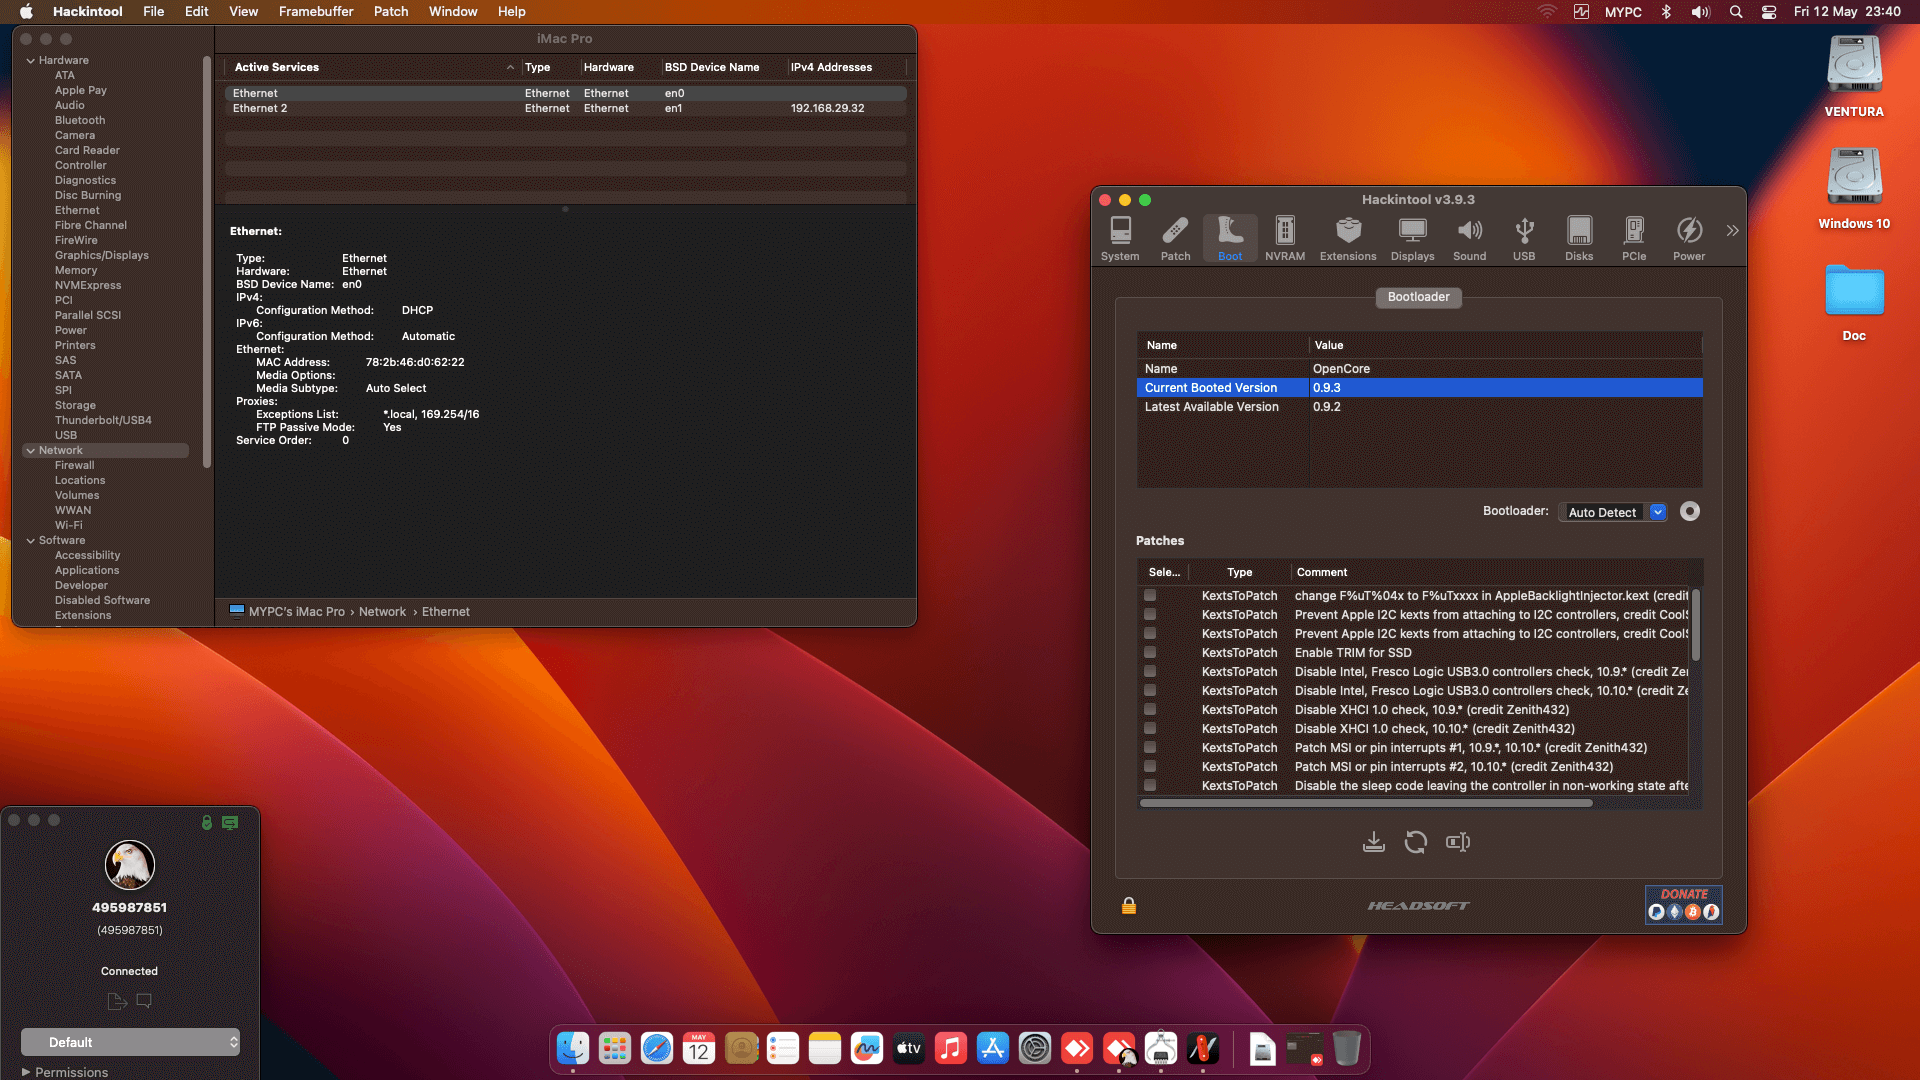Click the patches list horizontal scrollbar
Image resolution: width=1920 pixels, height=1080 pixels.
[1366, 803]
